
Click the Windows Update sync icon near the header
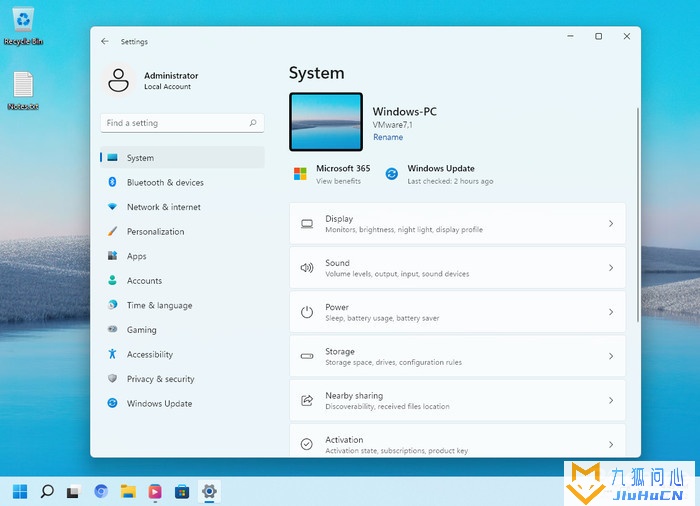[x=392, y=174]
